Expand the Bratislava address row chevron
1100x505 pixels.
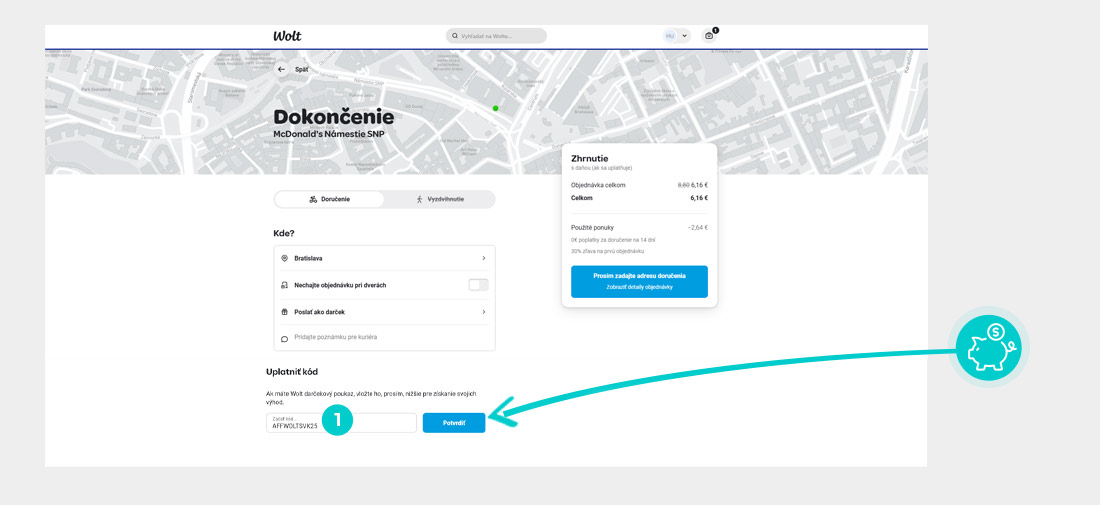pyautogui.click(x=483, y=258)
